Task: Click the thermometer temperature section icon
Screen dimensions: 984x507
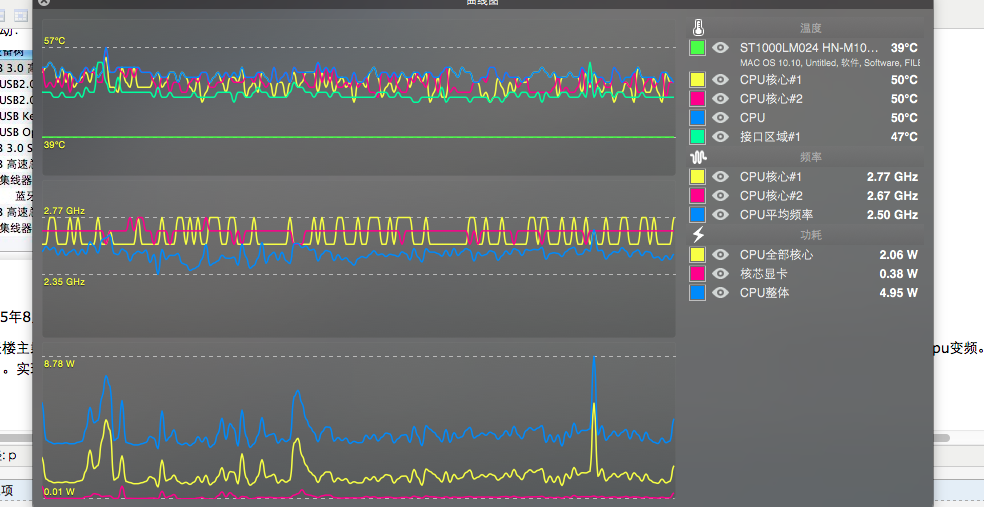Action: (x=698, y=28)
